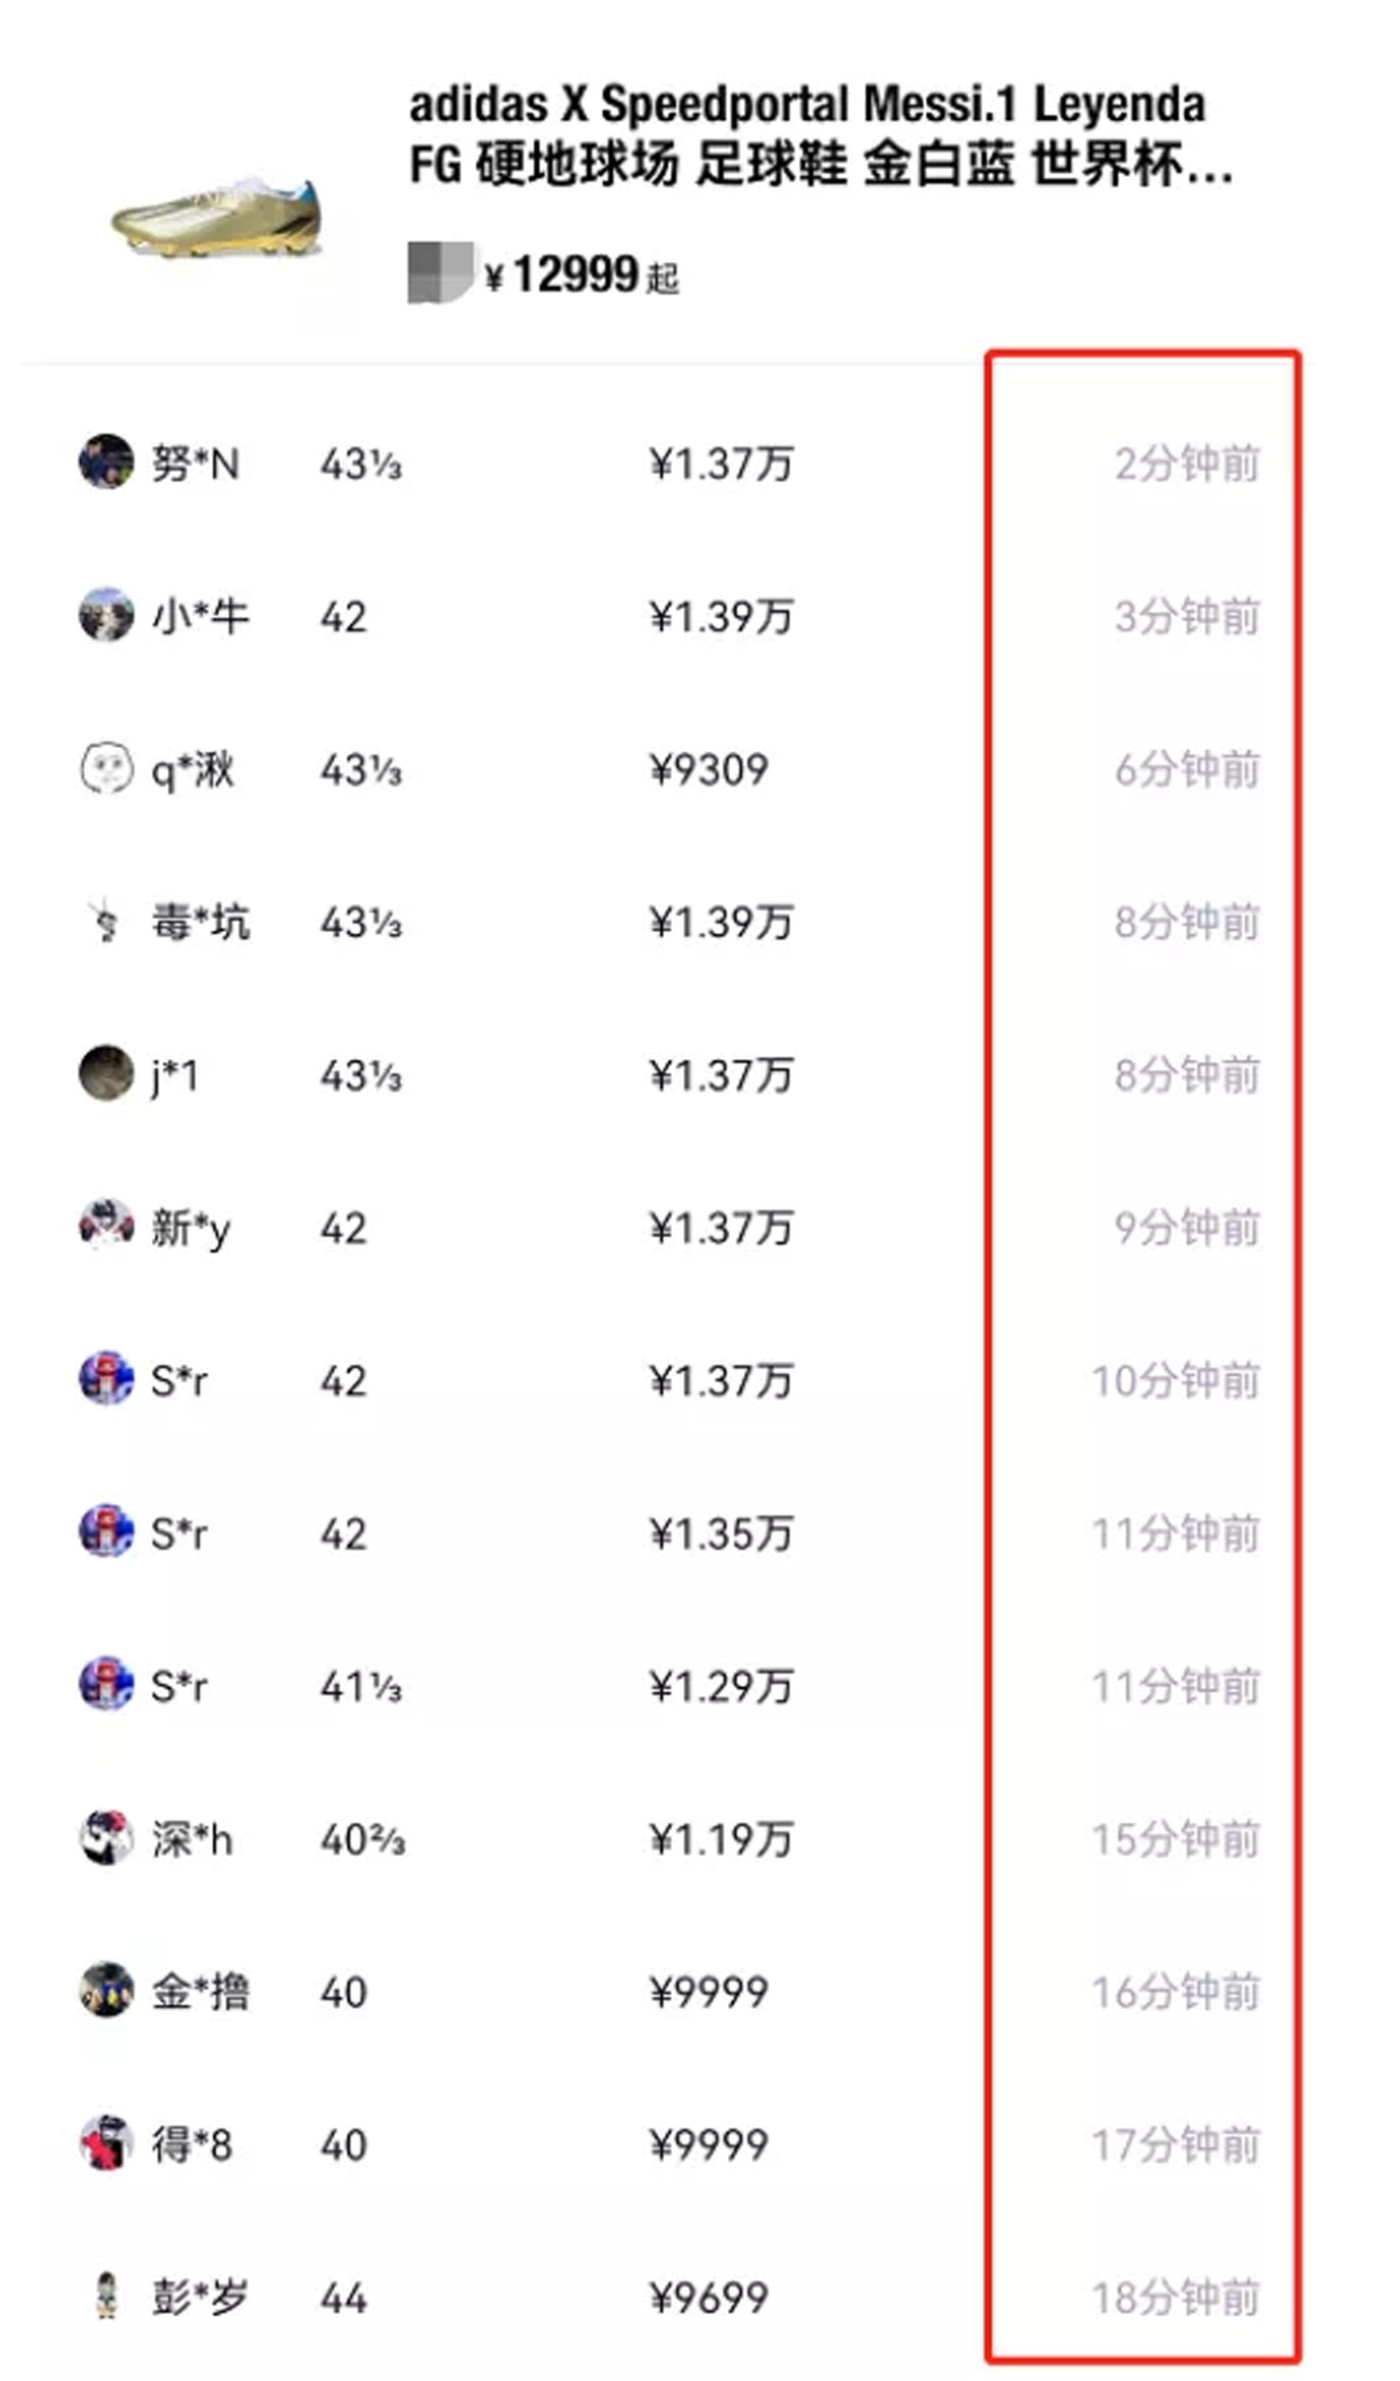The height and width of the screenshot is (2381, 1400).
Task: Select the ¥9309 transaction price
Action: [x=709, y=770]
